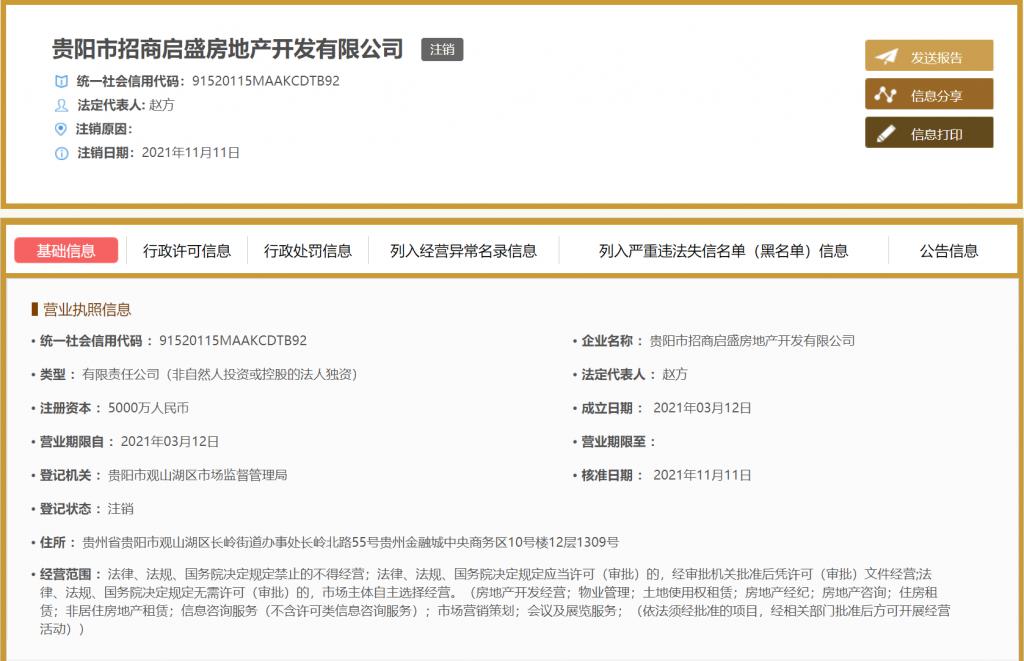Click the 类型 value 有限责任公司
This screenshot has width=1024, height=661.
pos(219,374)
